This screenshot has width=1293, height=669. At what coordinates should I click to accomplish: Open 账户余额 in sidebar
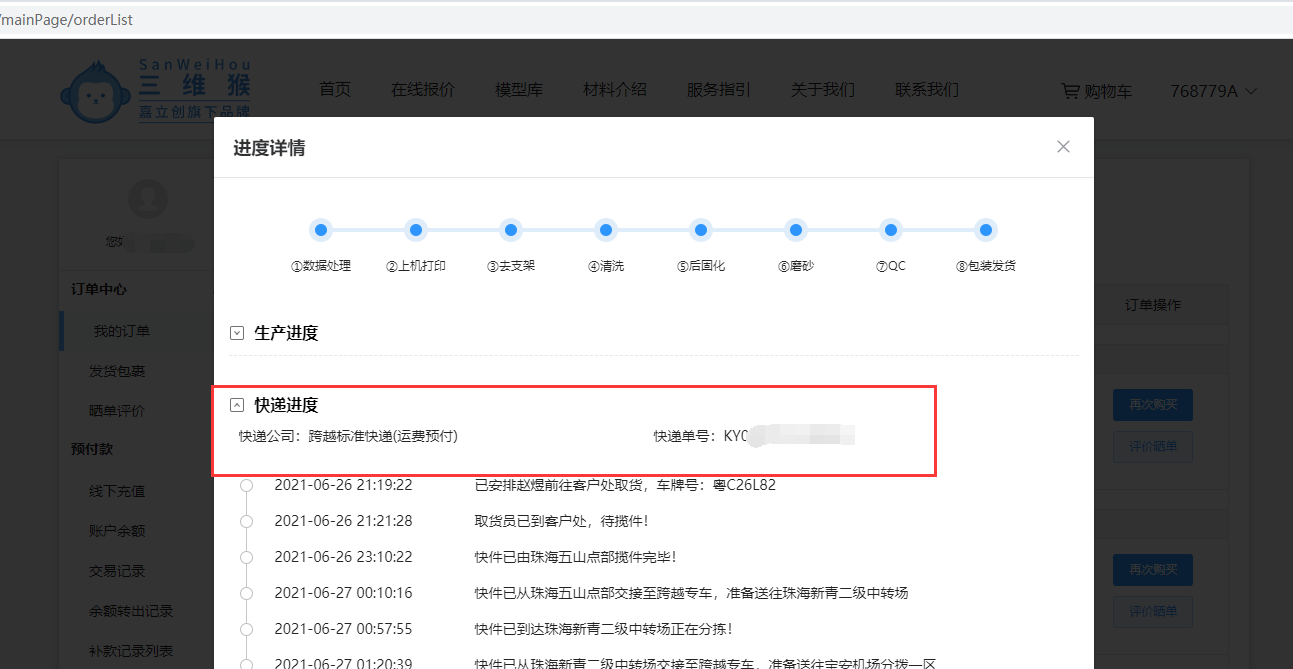coord(117,531)
